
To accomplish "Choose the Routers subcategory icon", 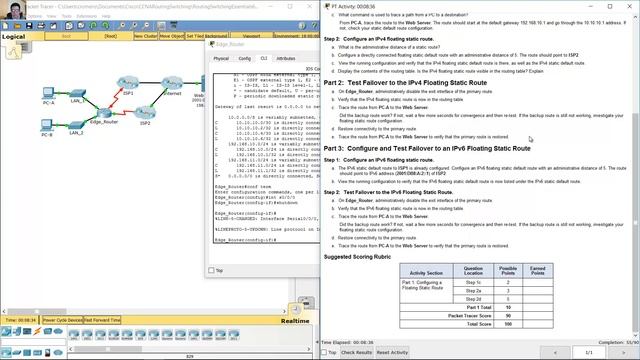I will coord(6,352).
